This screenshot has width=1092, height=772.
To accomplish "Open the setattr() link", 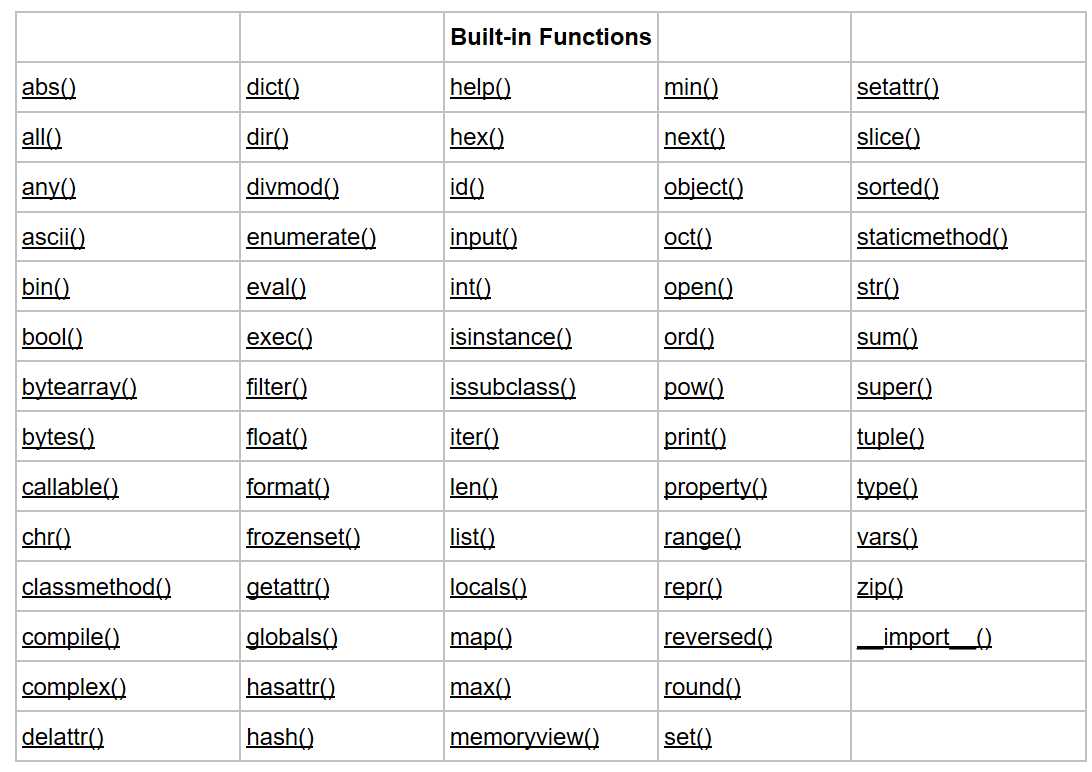I will pos(897,88).
